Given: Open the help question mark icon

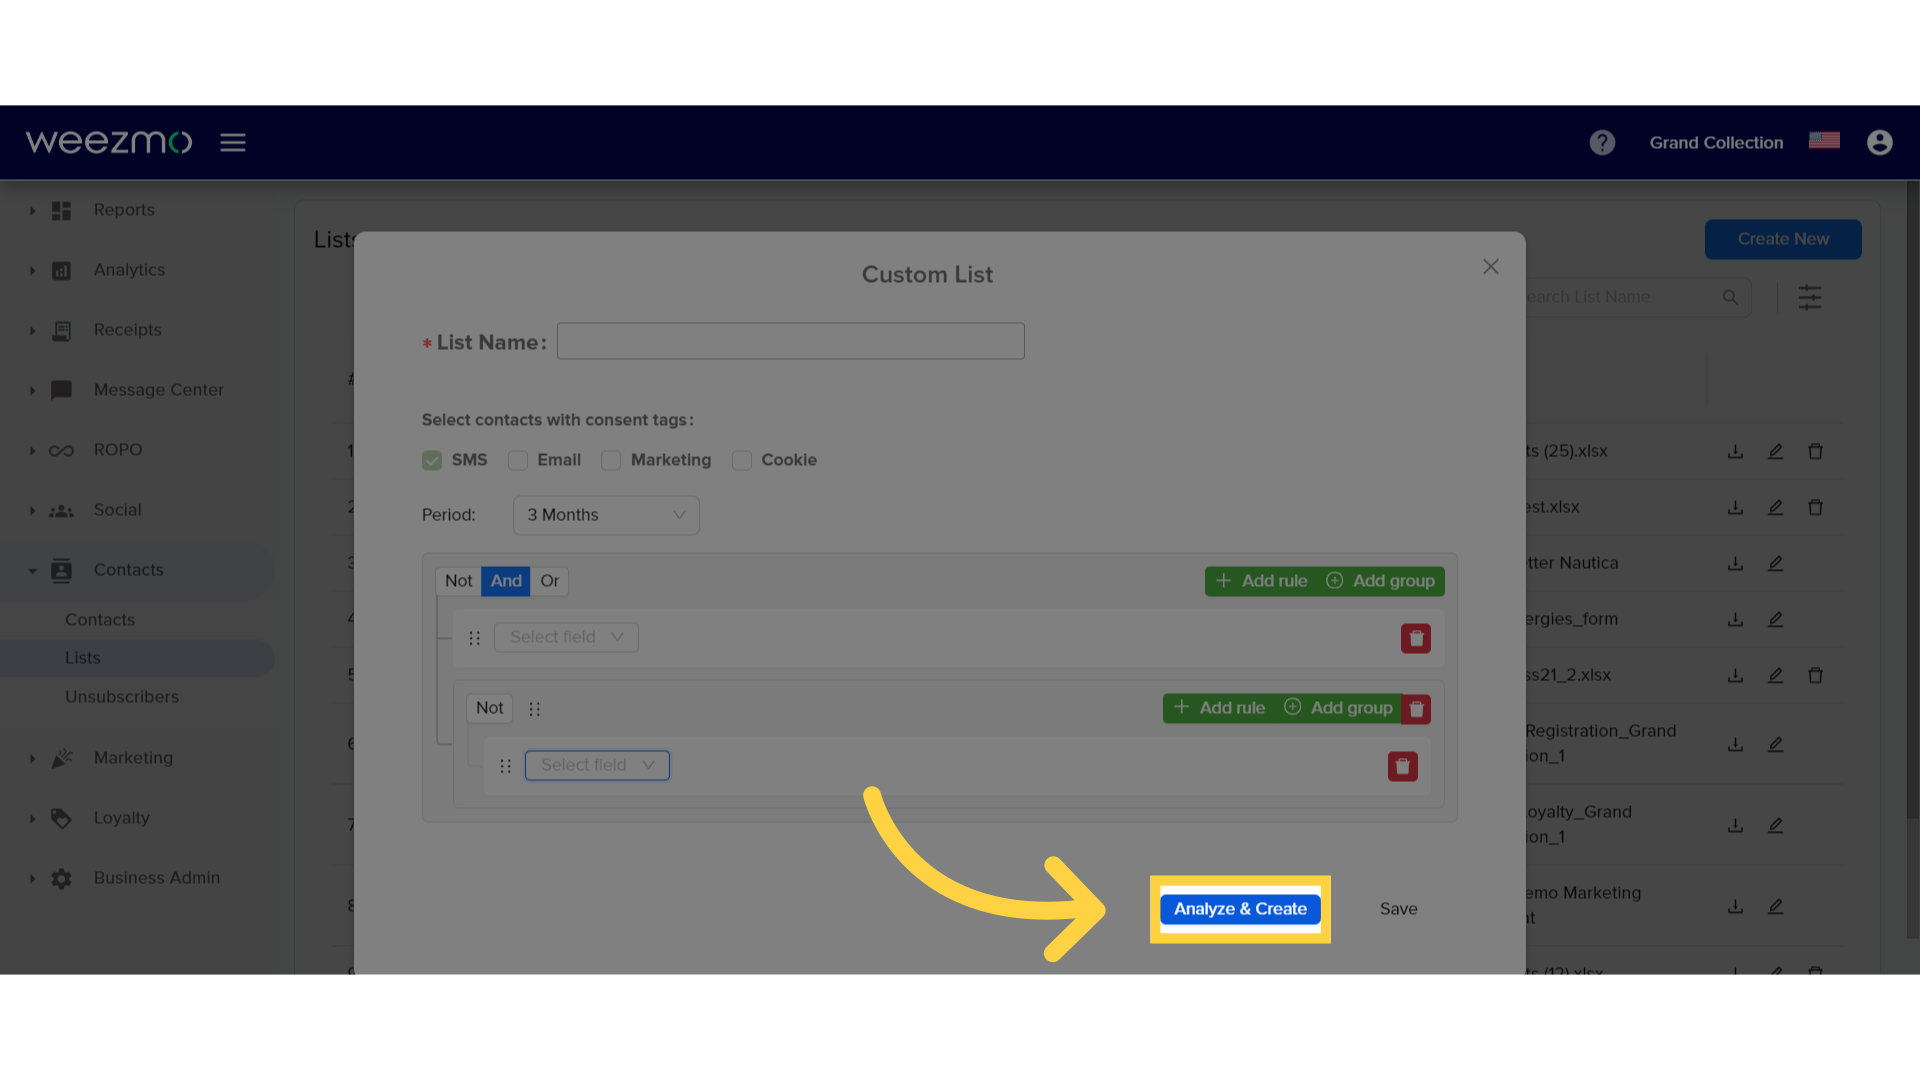Looking at the screenshot, I should [x=1602, y=142].
